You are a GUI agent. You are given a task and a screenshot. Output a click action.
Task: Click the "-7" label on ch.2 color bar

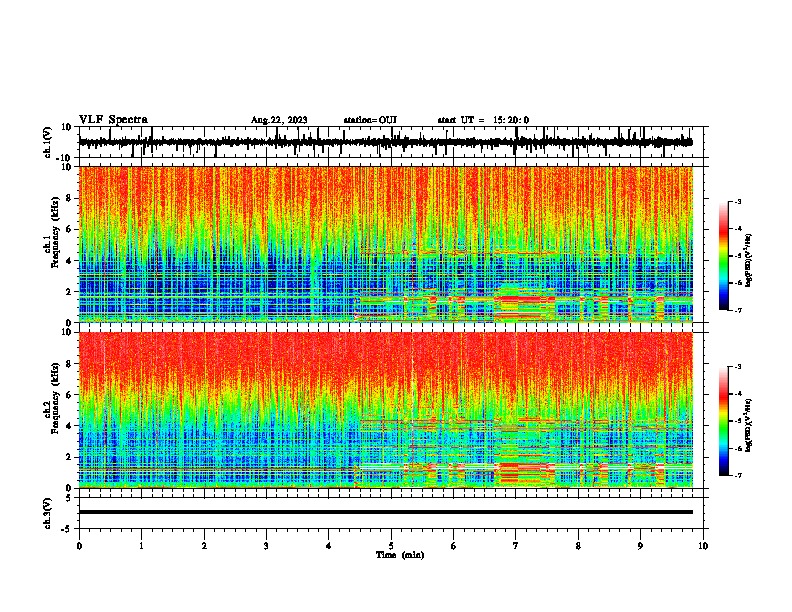(737, 475)
